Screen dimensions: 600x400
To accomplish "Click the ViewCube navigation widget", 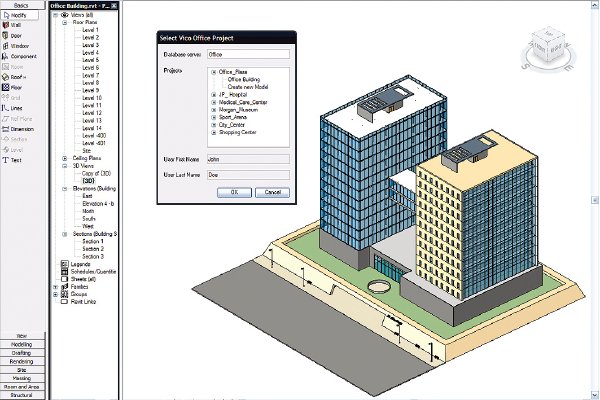I will [548, 49].
